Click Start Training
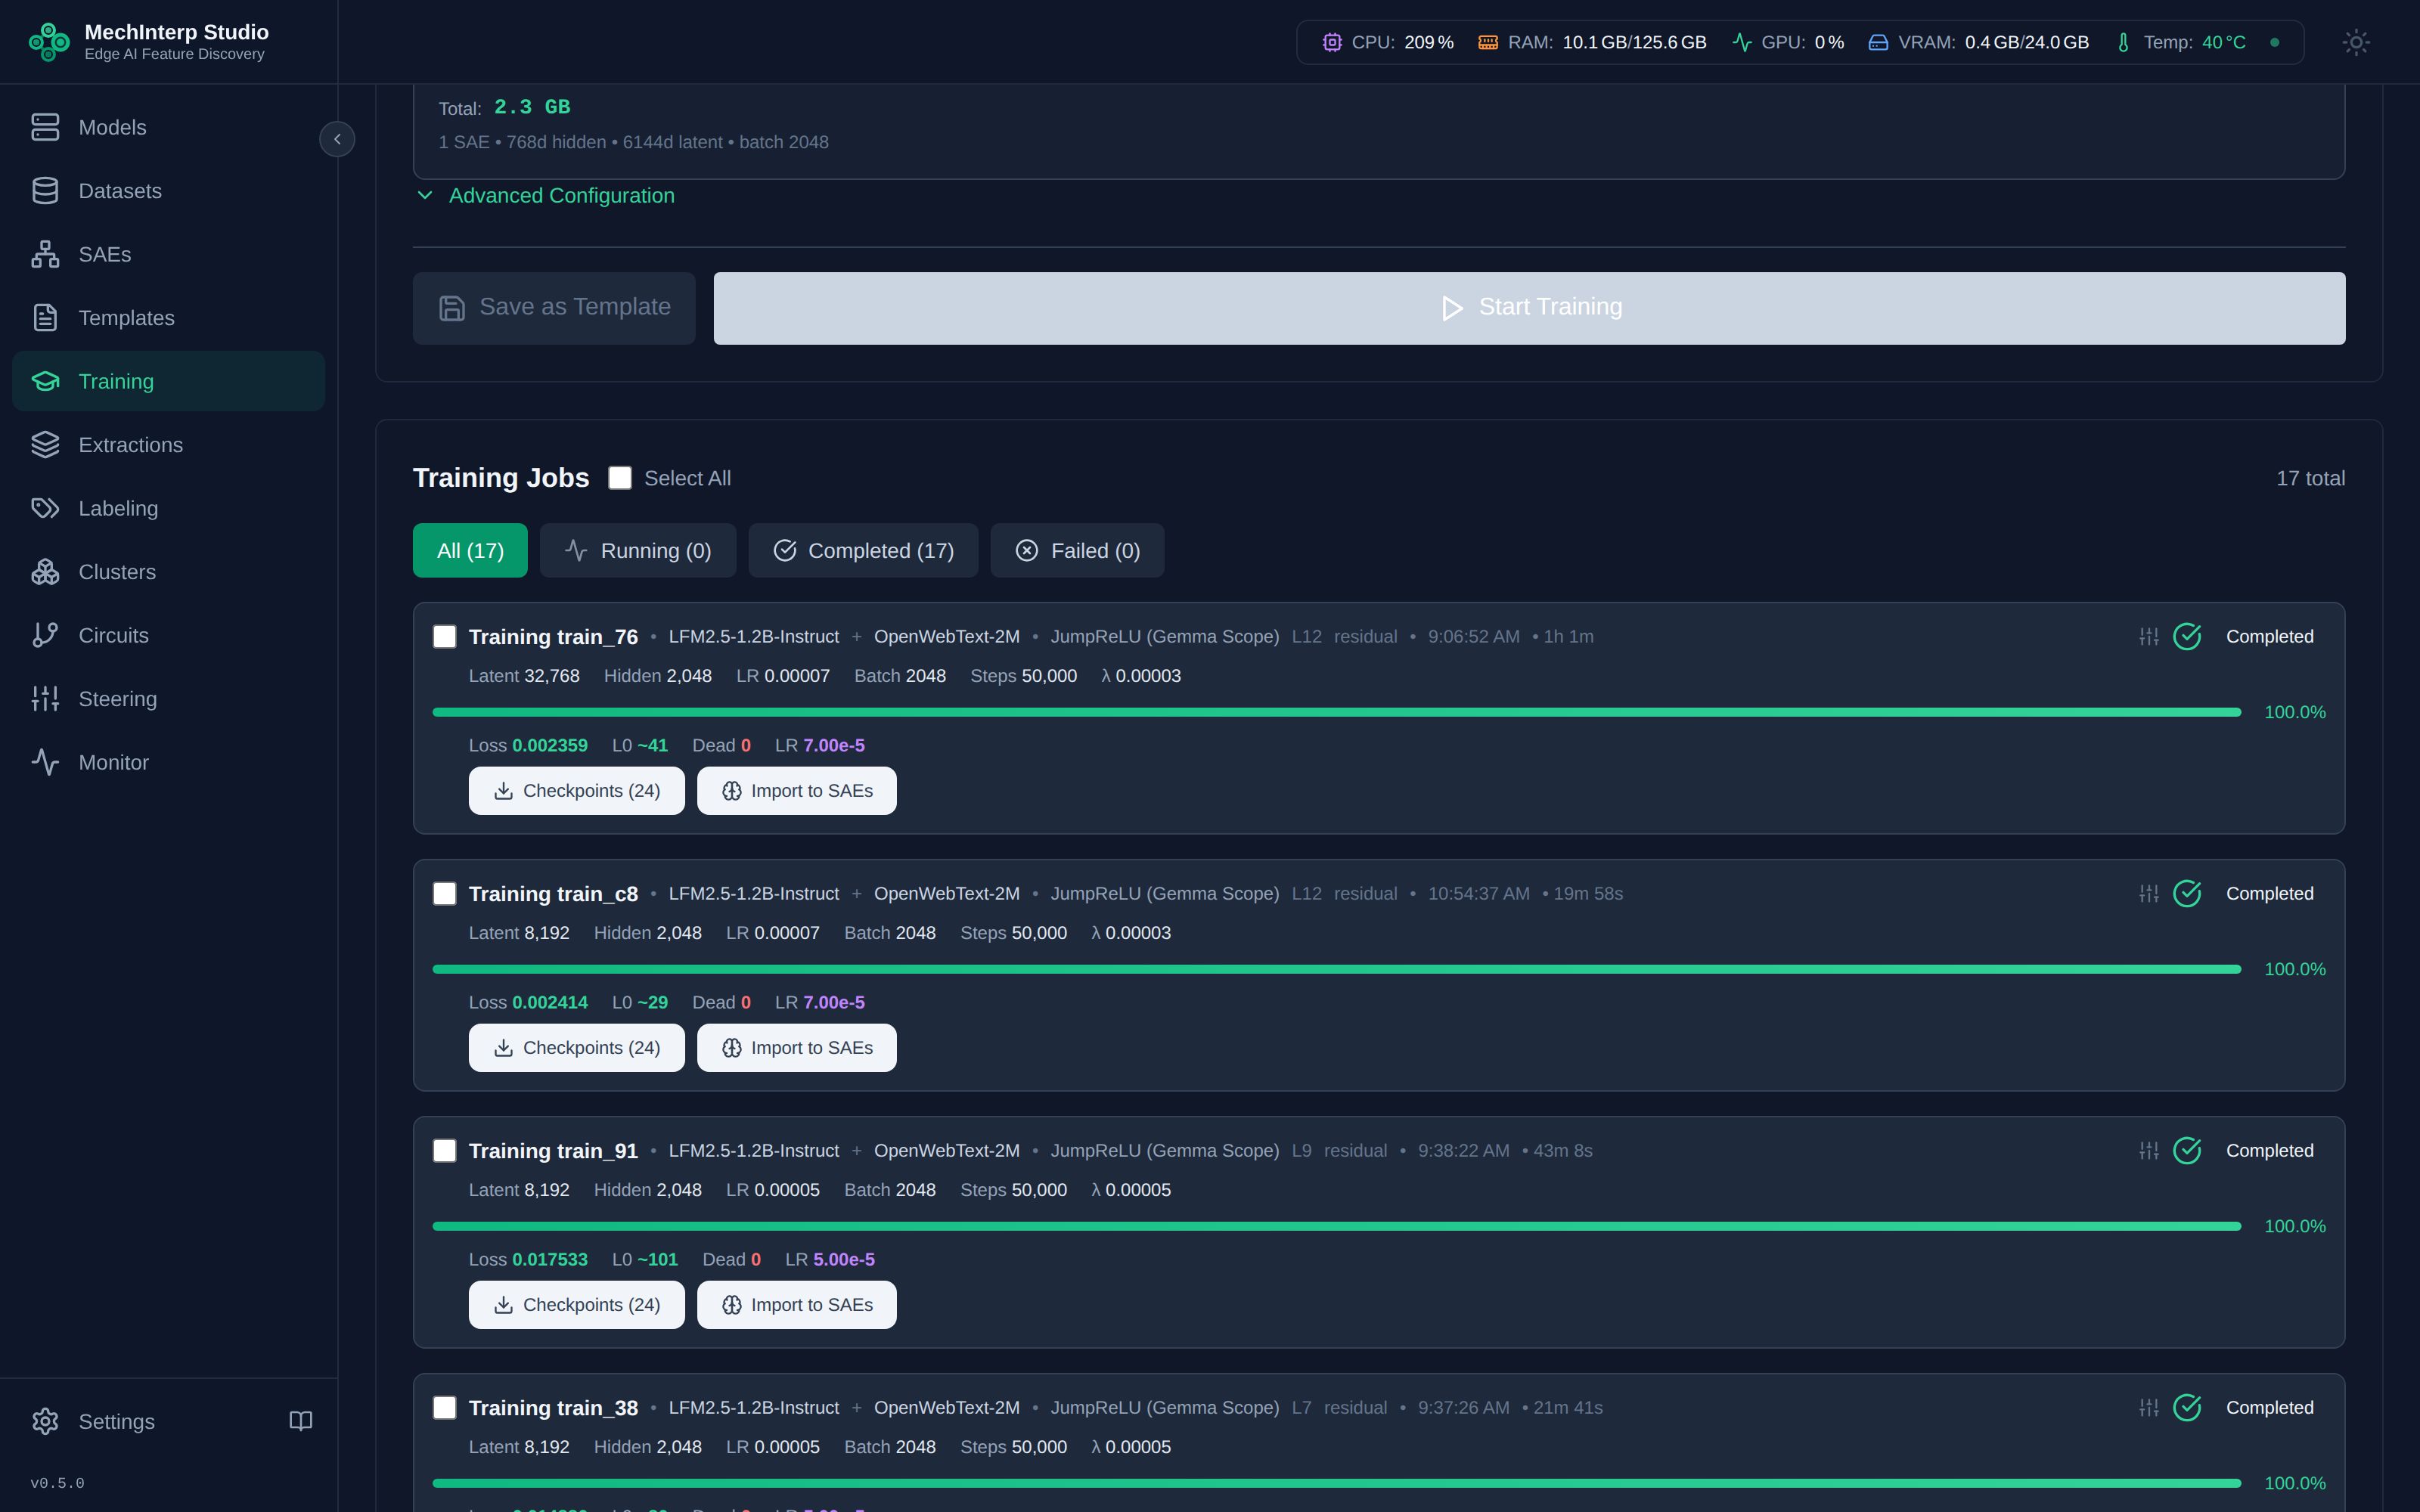 1529,308
